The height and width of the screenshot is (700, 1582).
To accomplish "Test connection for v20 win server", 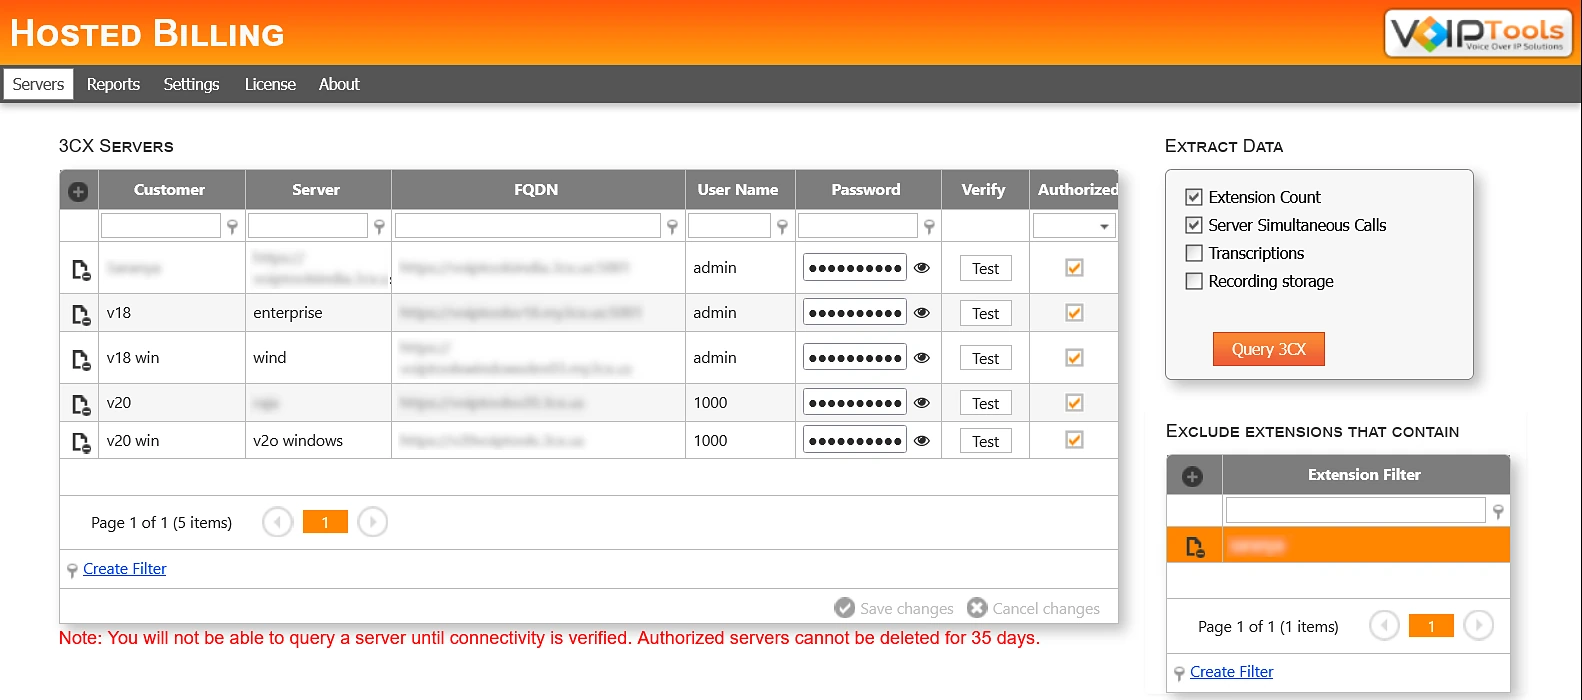I will click(985, 442).
